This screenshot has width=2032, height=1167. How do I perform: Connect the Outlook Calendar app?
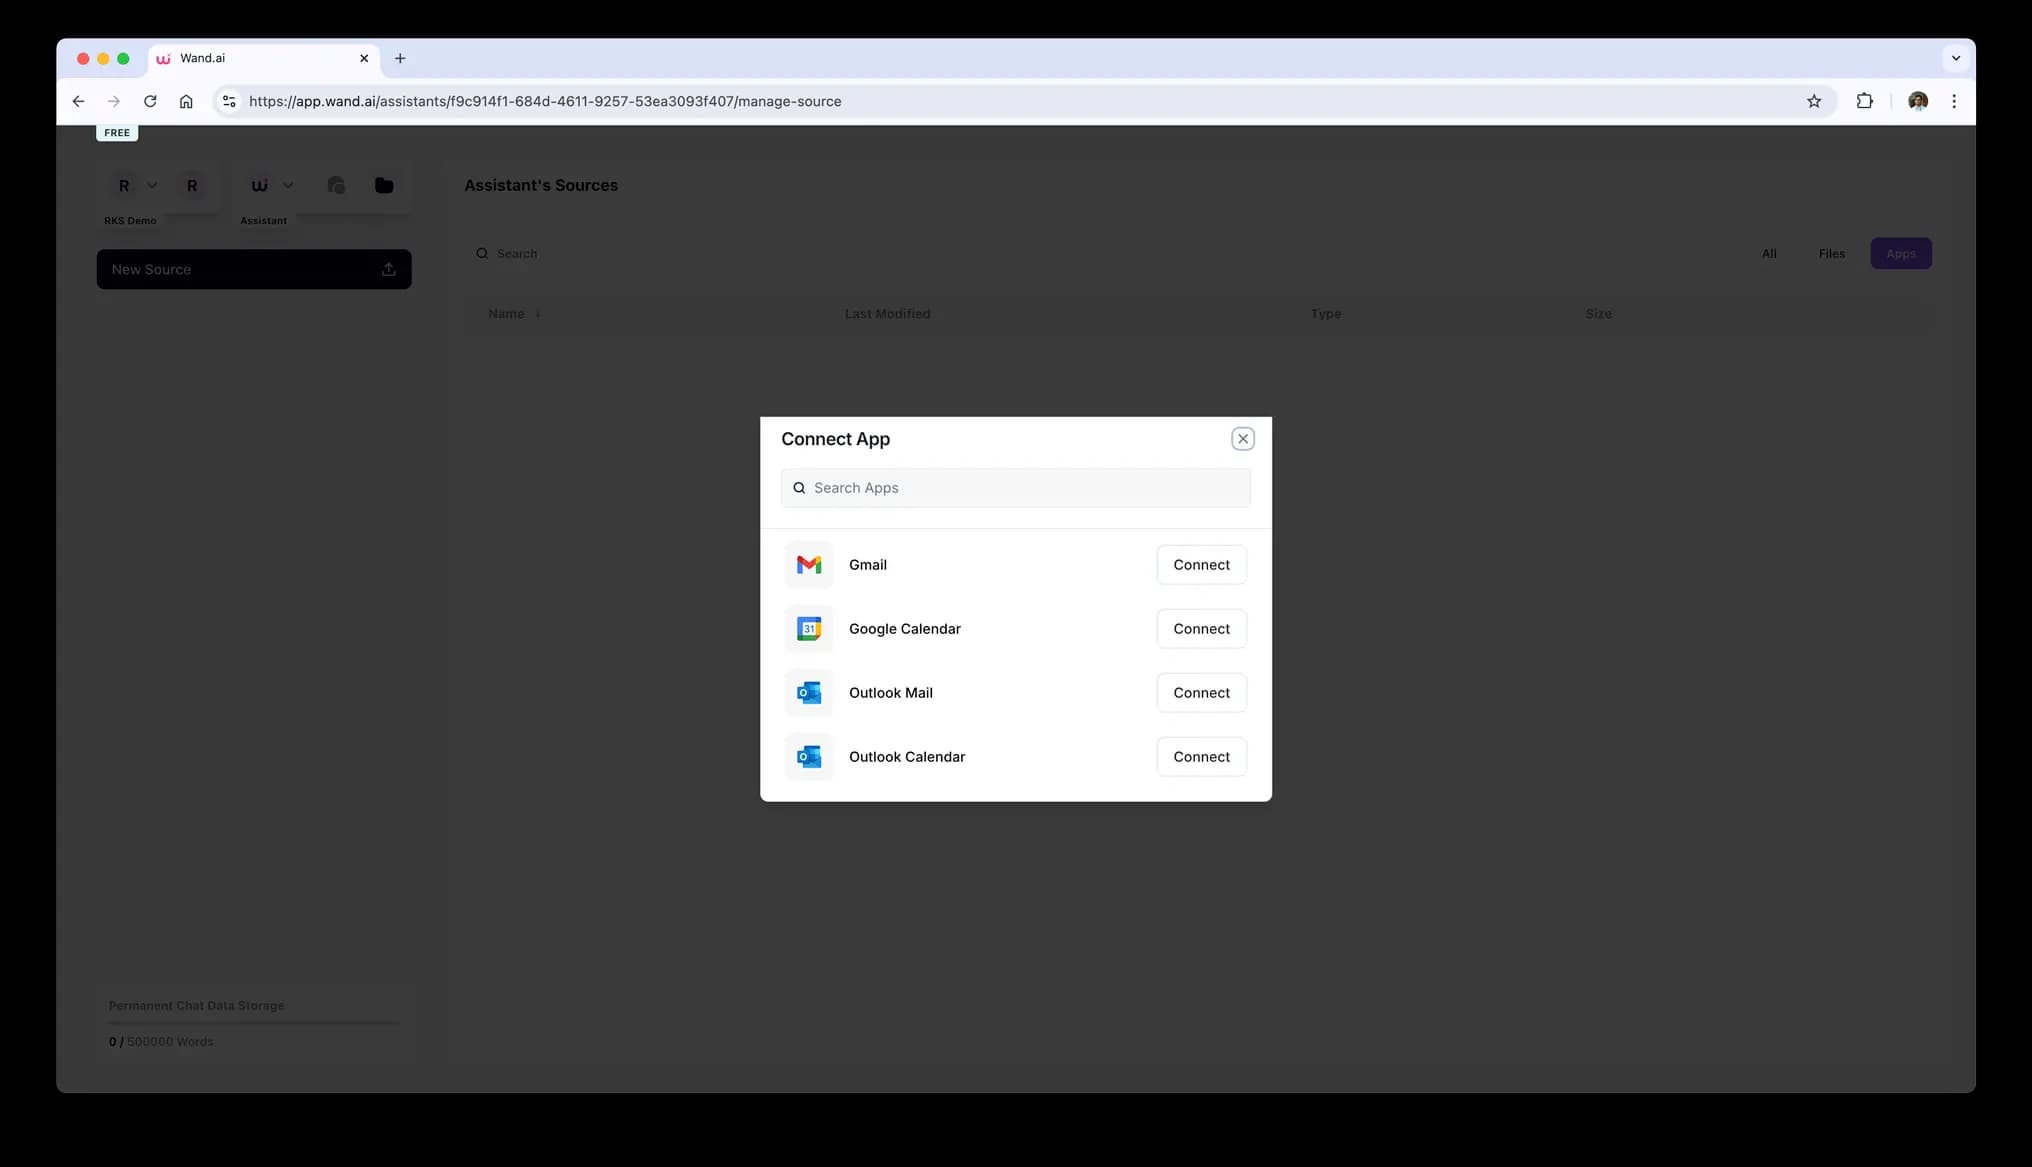1201,757
